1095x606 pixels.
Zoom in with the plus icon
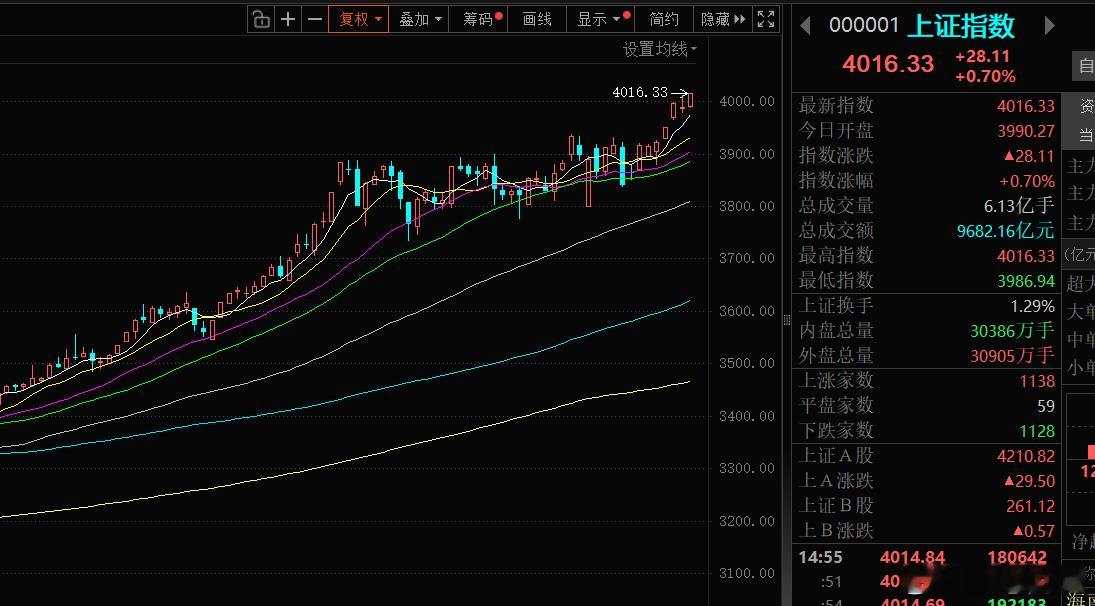(288, 19)
